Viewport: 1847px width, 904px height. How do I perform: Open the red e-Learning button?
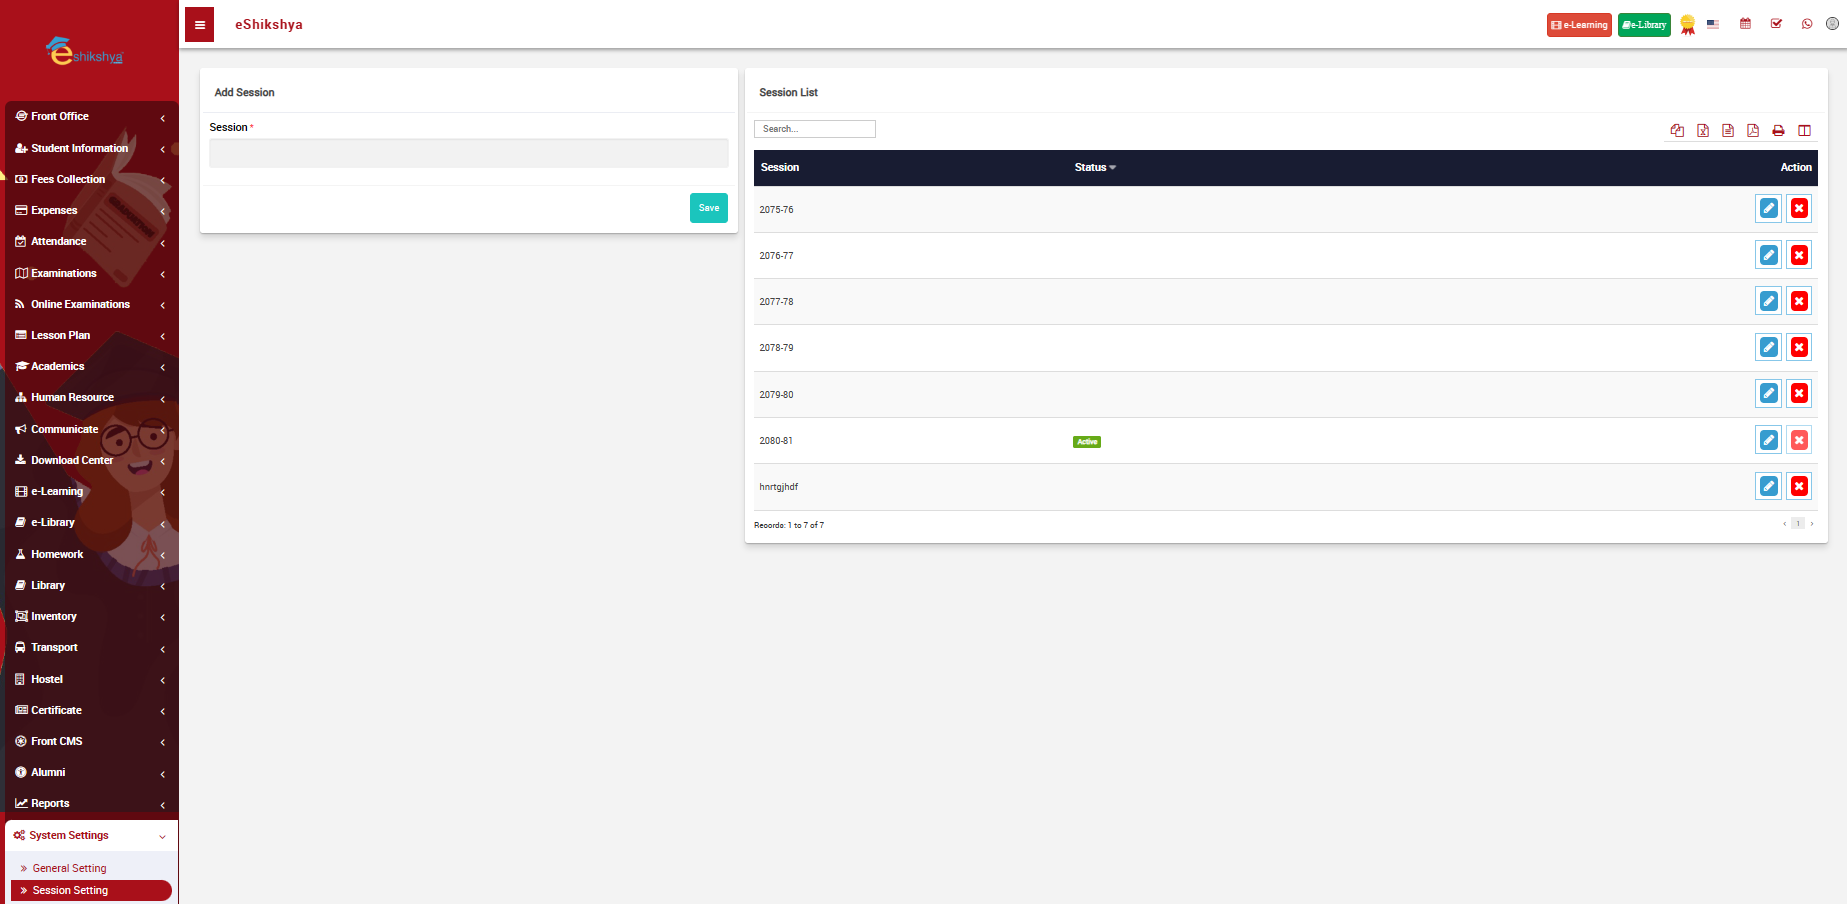pos(1578,25)
